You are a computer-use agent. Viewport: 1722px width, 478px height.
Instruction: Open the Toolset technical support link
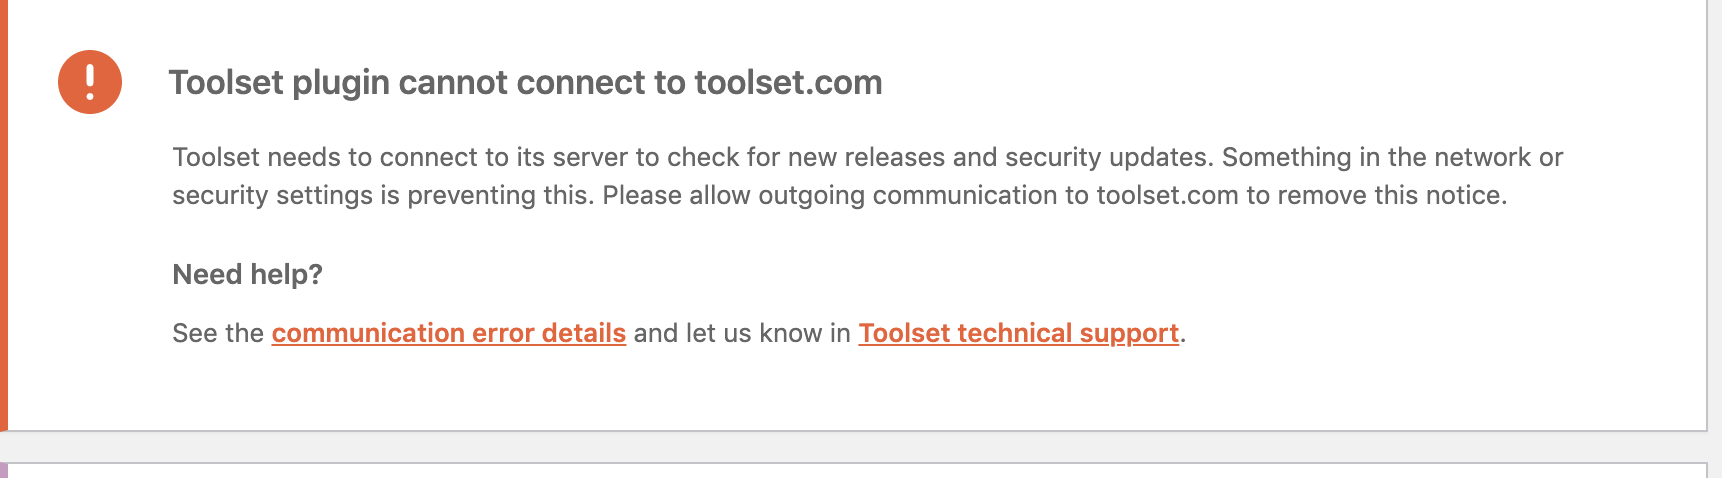click(1019, 333)
